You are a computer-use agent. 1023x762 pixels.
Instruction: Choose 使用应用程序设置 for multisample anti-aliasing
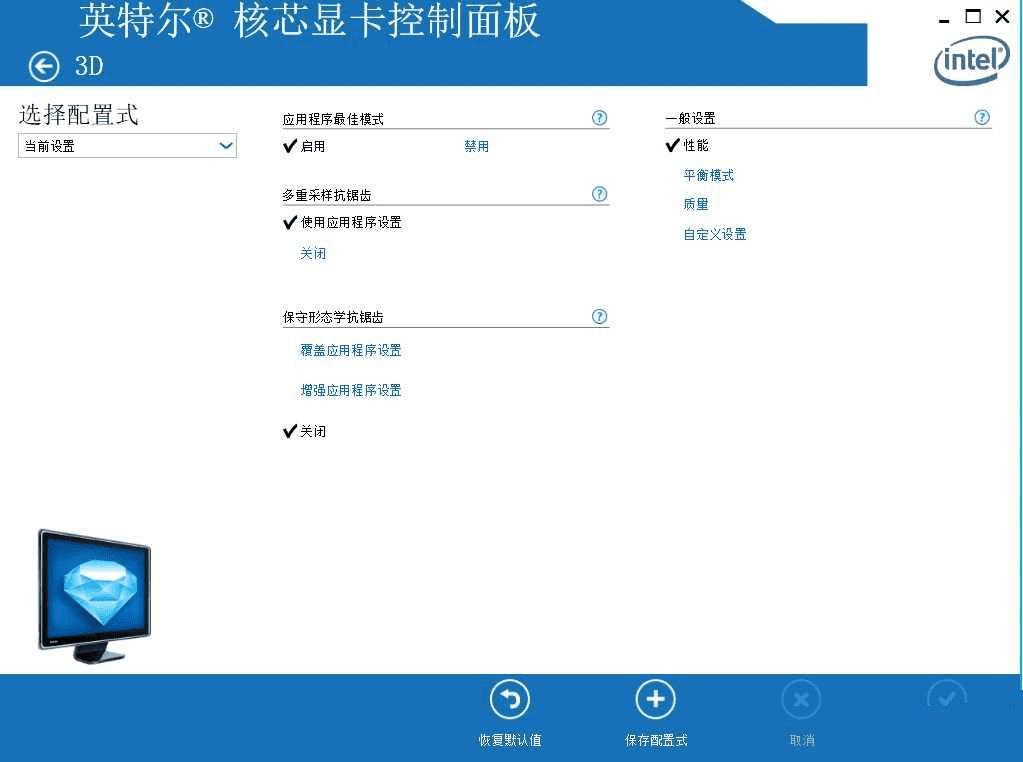pos(351,222)
